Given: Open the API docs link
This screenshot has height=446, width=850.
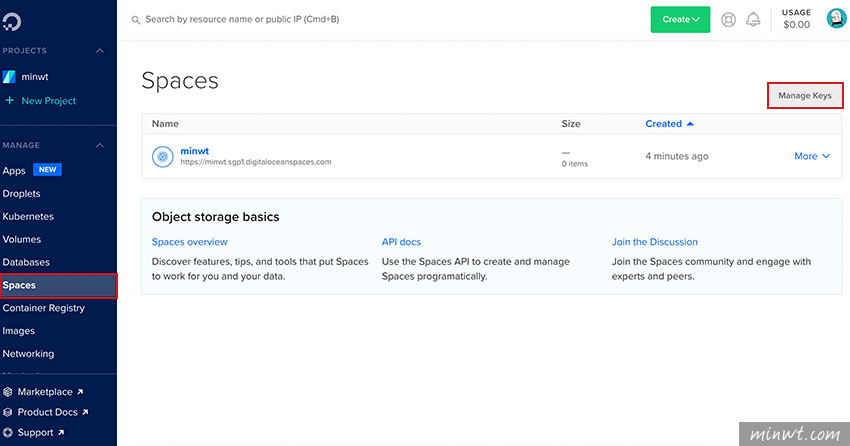Looking at the screenshot, I should point(401,242).
